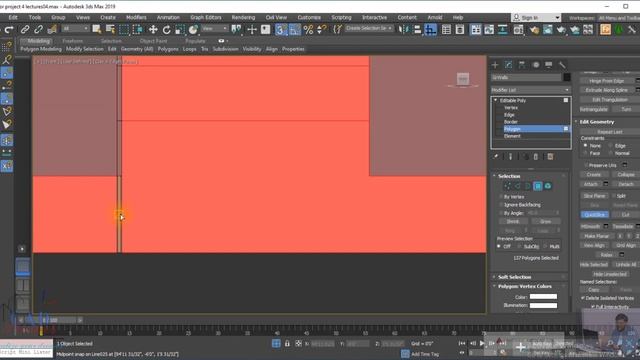Toggle the 3D Snaps icon
This screenshot has width=640, height=360.
click(x=281, y=29)
